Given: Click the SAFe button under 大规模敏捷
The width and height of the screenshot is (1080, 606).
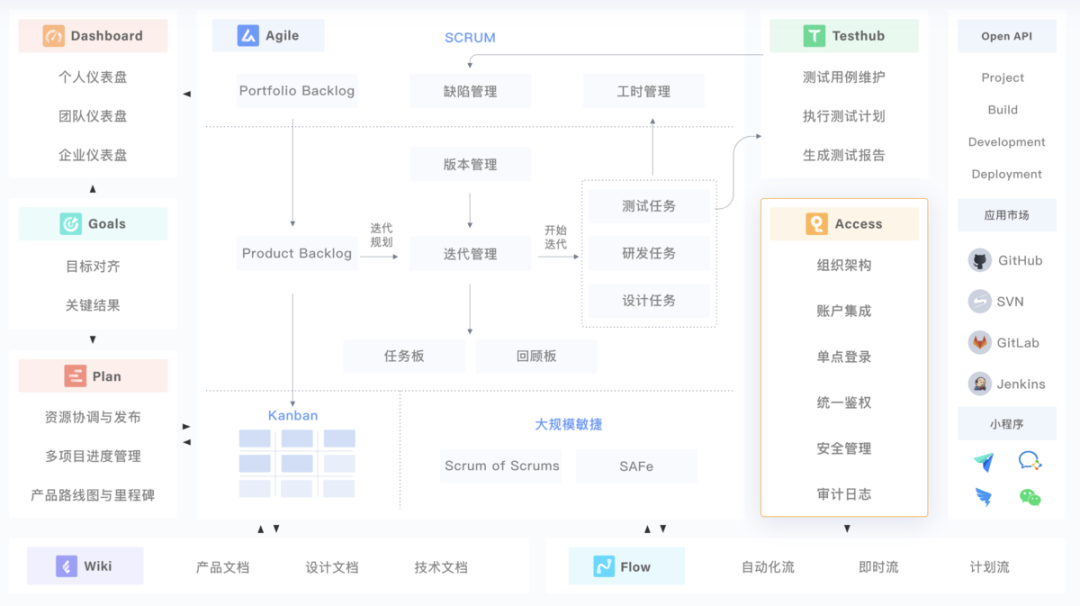Looking at the screenshot, I should point(637,466).
